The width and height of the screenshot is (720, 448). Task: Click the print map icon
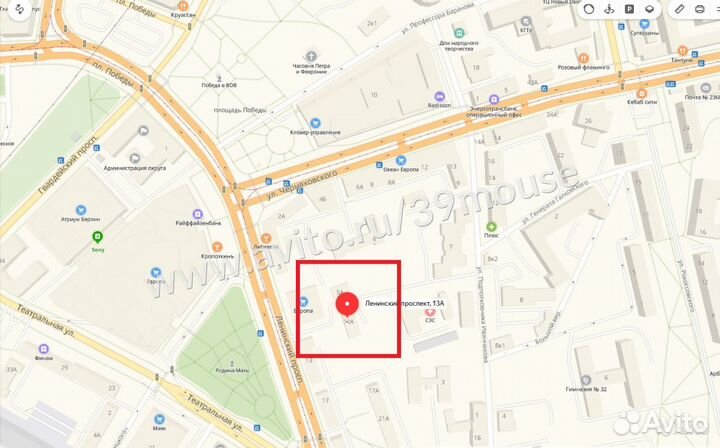click(x=700, y=9)
